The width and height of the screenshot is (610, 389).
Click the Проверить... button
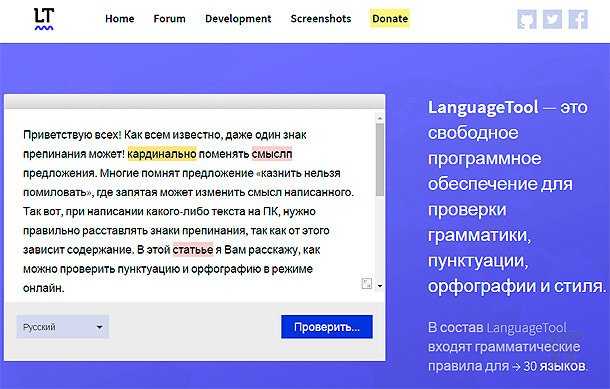pyautogui.click(x=327, y=327)
